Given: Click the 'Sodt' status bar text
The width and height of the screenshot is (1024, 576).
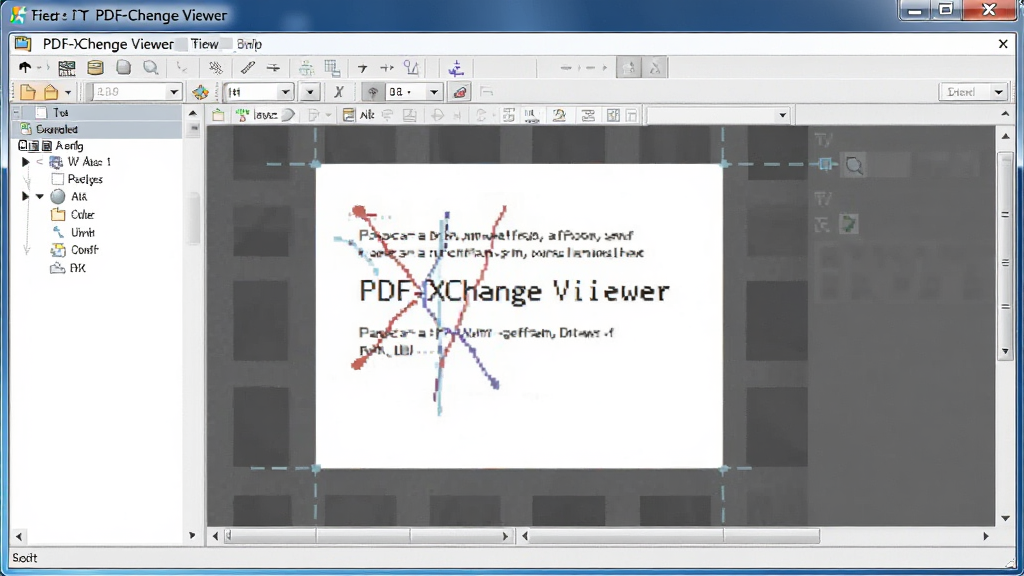Looking at the screenshot, I should tap(24, 558).
